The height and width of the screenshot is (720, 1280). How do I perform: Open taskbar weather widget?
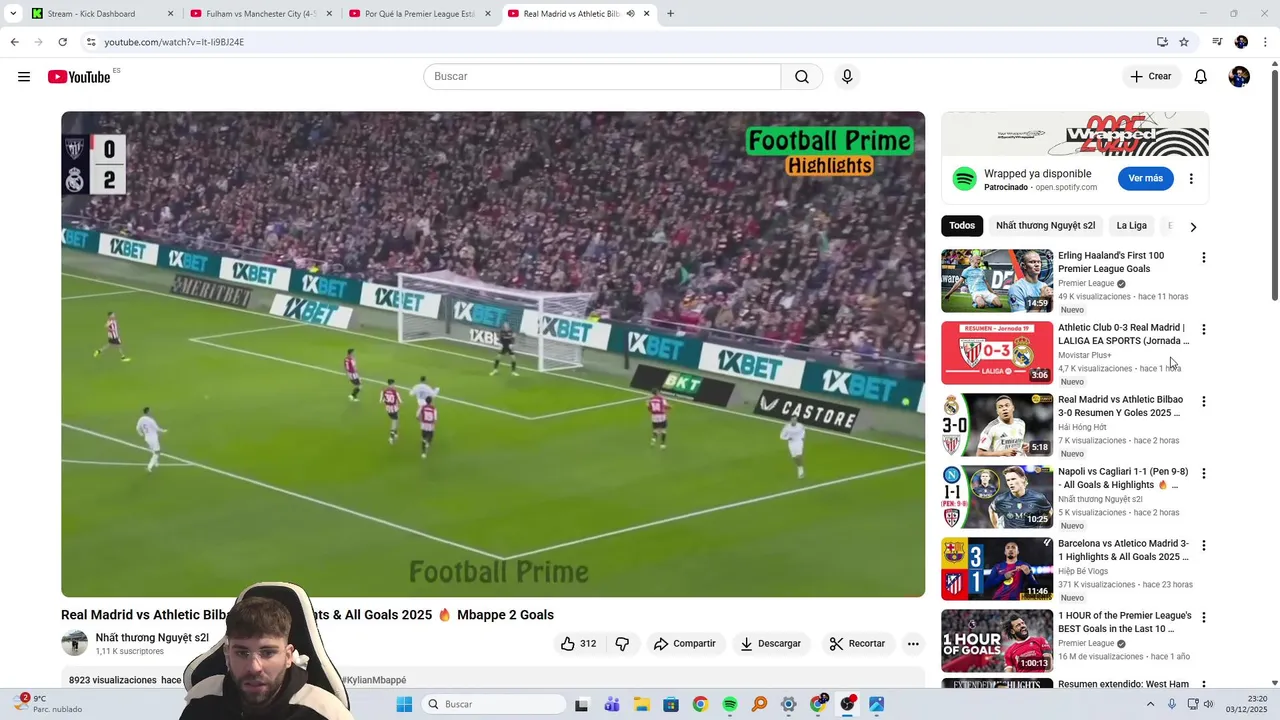coord(46,704)
